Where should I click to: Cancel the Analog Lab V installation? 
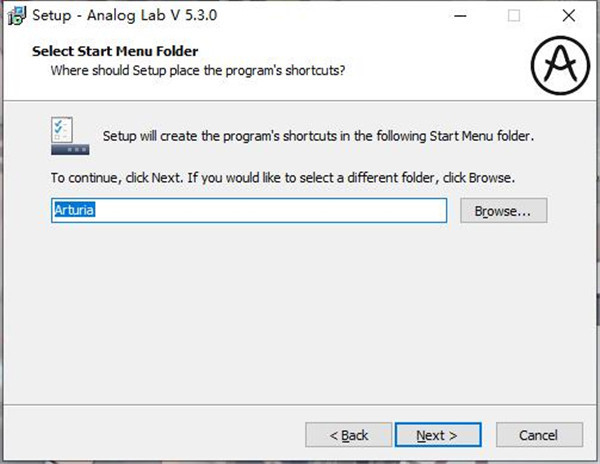click(x=539, y=435)
